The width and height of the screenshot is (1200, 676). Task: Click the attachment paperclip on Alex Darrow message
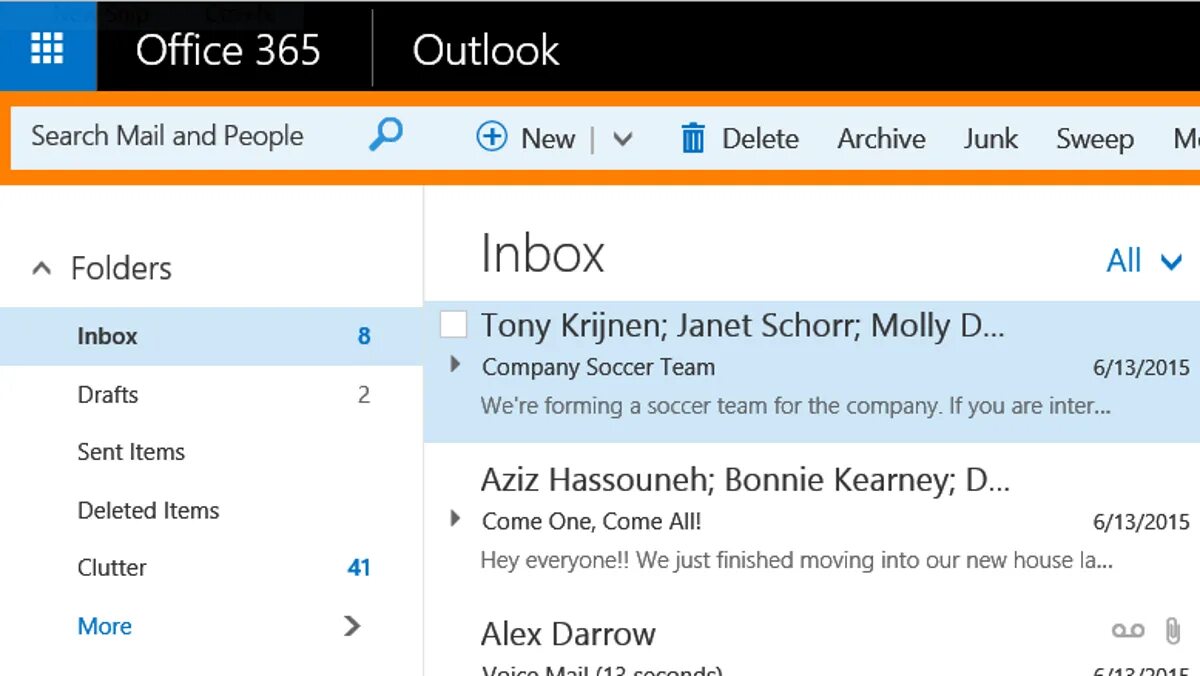pyautogui.click(x=1172, y=631)
